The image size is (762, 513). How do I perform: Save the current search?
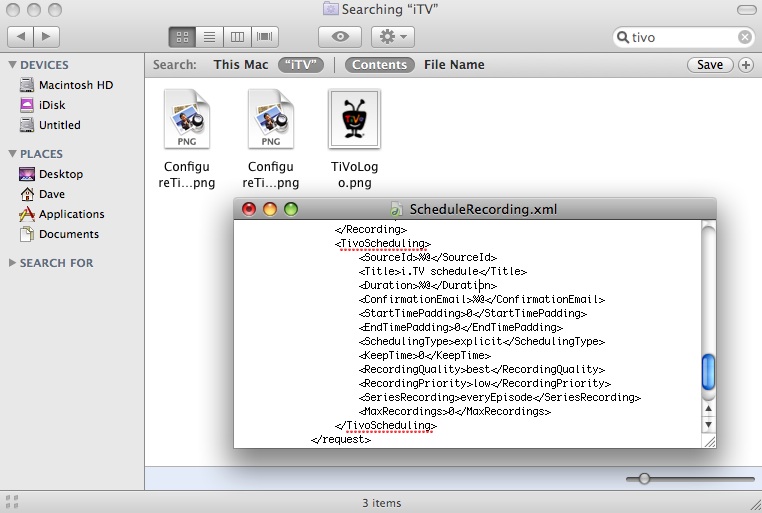pos(710,65)
